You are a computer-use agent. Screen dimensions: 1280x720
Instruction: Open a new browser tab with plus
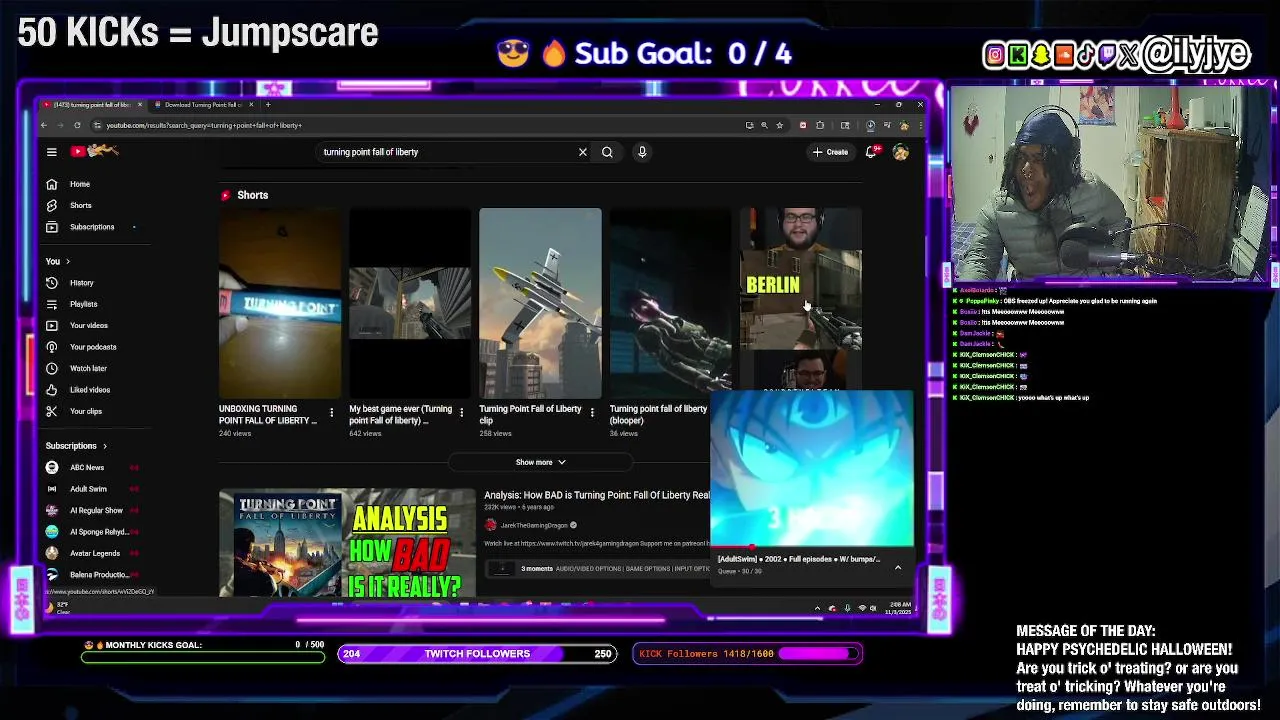[267, 104]
